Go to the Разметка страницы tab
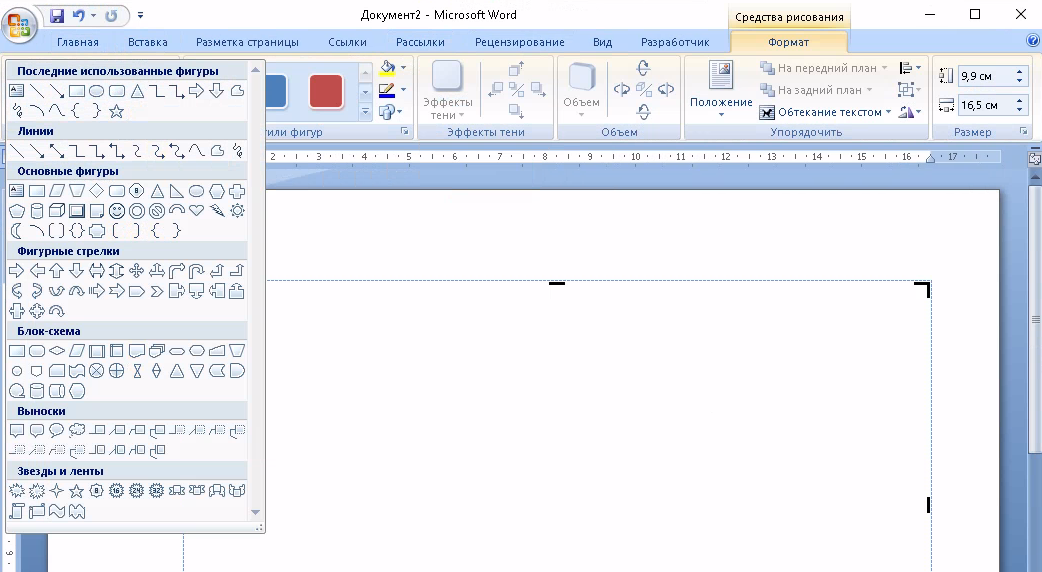The width and height of the screenshot is (1042, 572). (x=247, y=42)
